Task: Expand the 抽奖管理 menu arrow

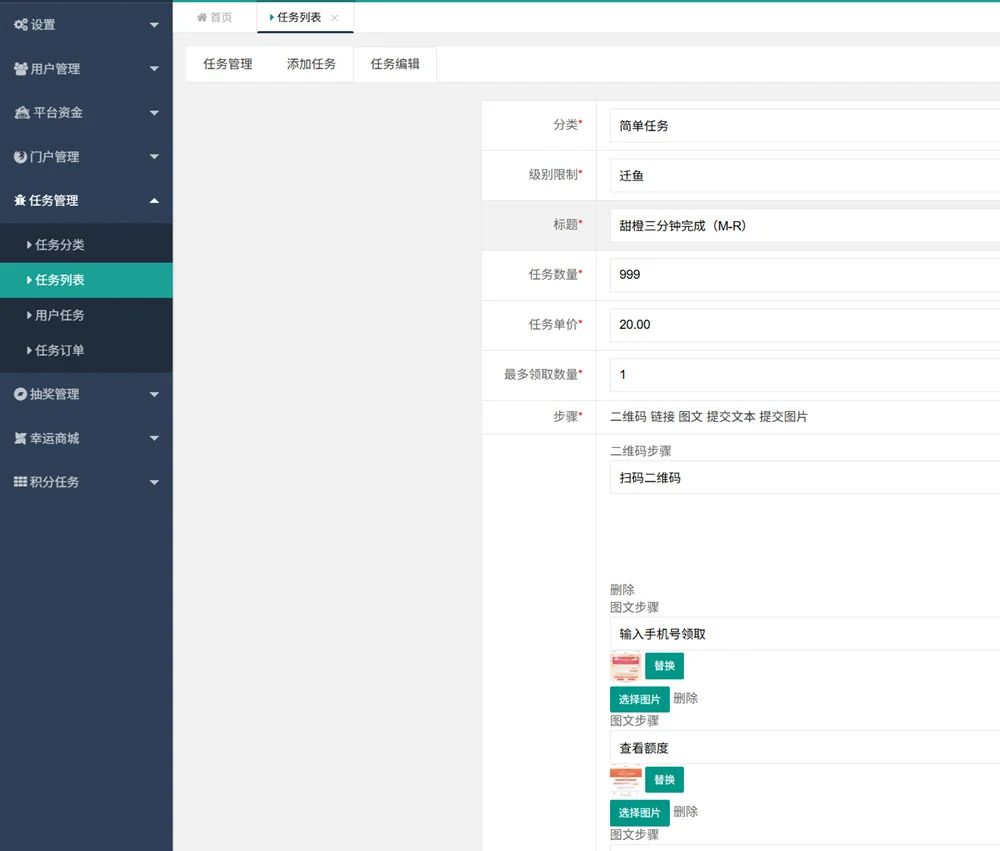Action: [x=154, y=394]
